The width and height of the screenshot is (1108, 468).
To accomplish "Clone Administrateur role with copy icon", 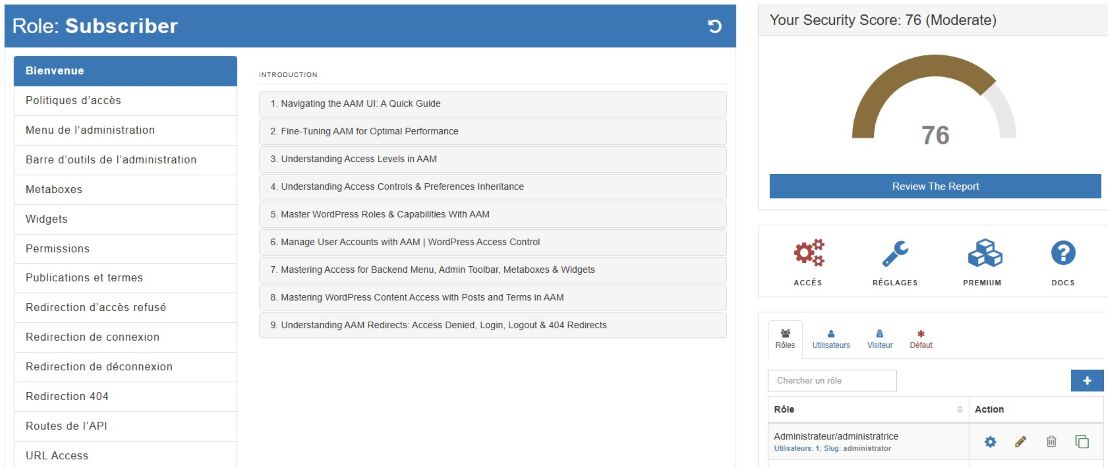I will coord(1082,441).
